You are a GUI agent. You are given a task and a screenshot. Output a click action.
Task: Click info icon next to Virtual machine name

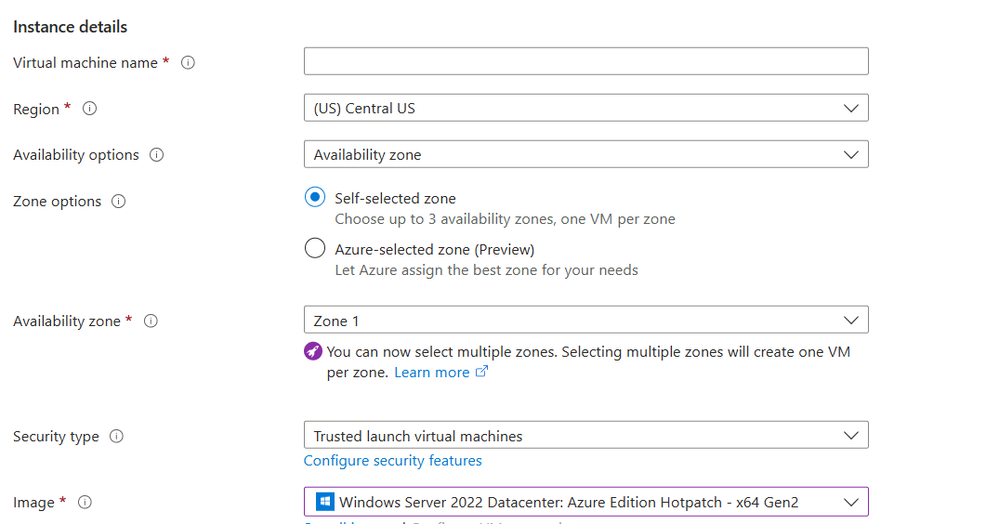(188, 63)
